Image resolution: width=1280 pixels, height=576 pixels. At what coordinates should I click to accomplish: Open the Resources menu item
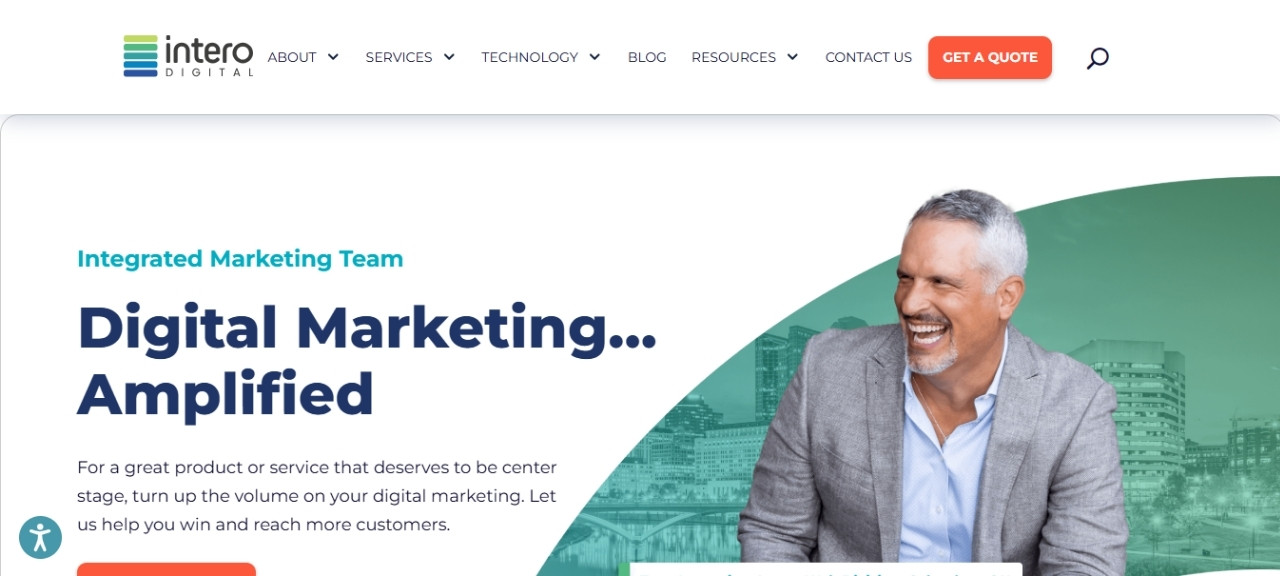coord(734,57)
